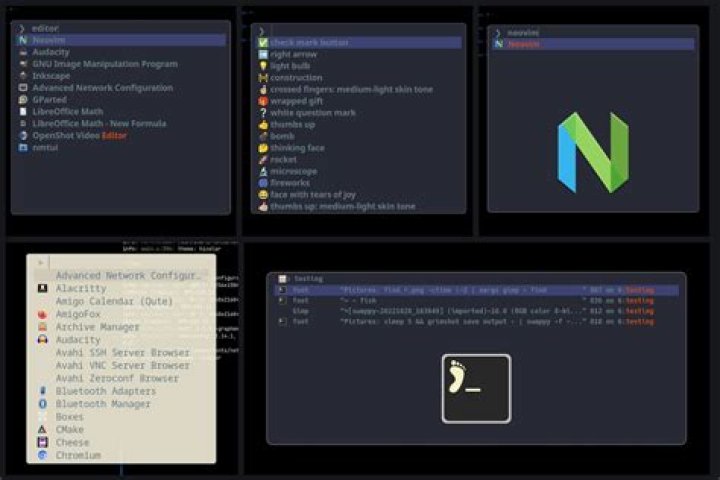720x480 pixels.
Task: Pick the bomb emoji
Action: (x=359, y=136)
